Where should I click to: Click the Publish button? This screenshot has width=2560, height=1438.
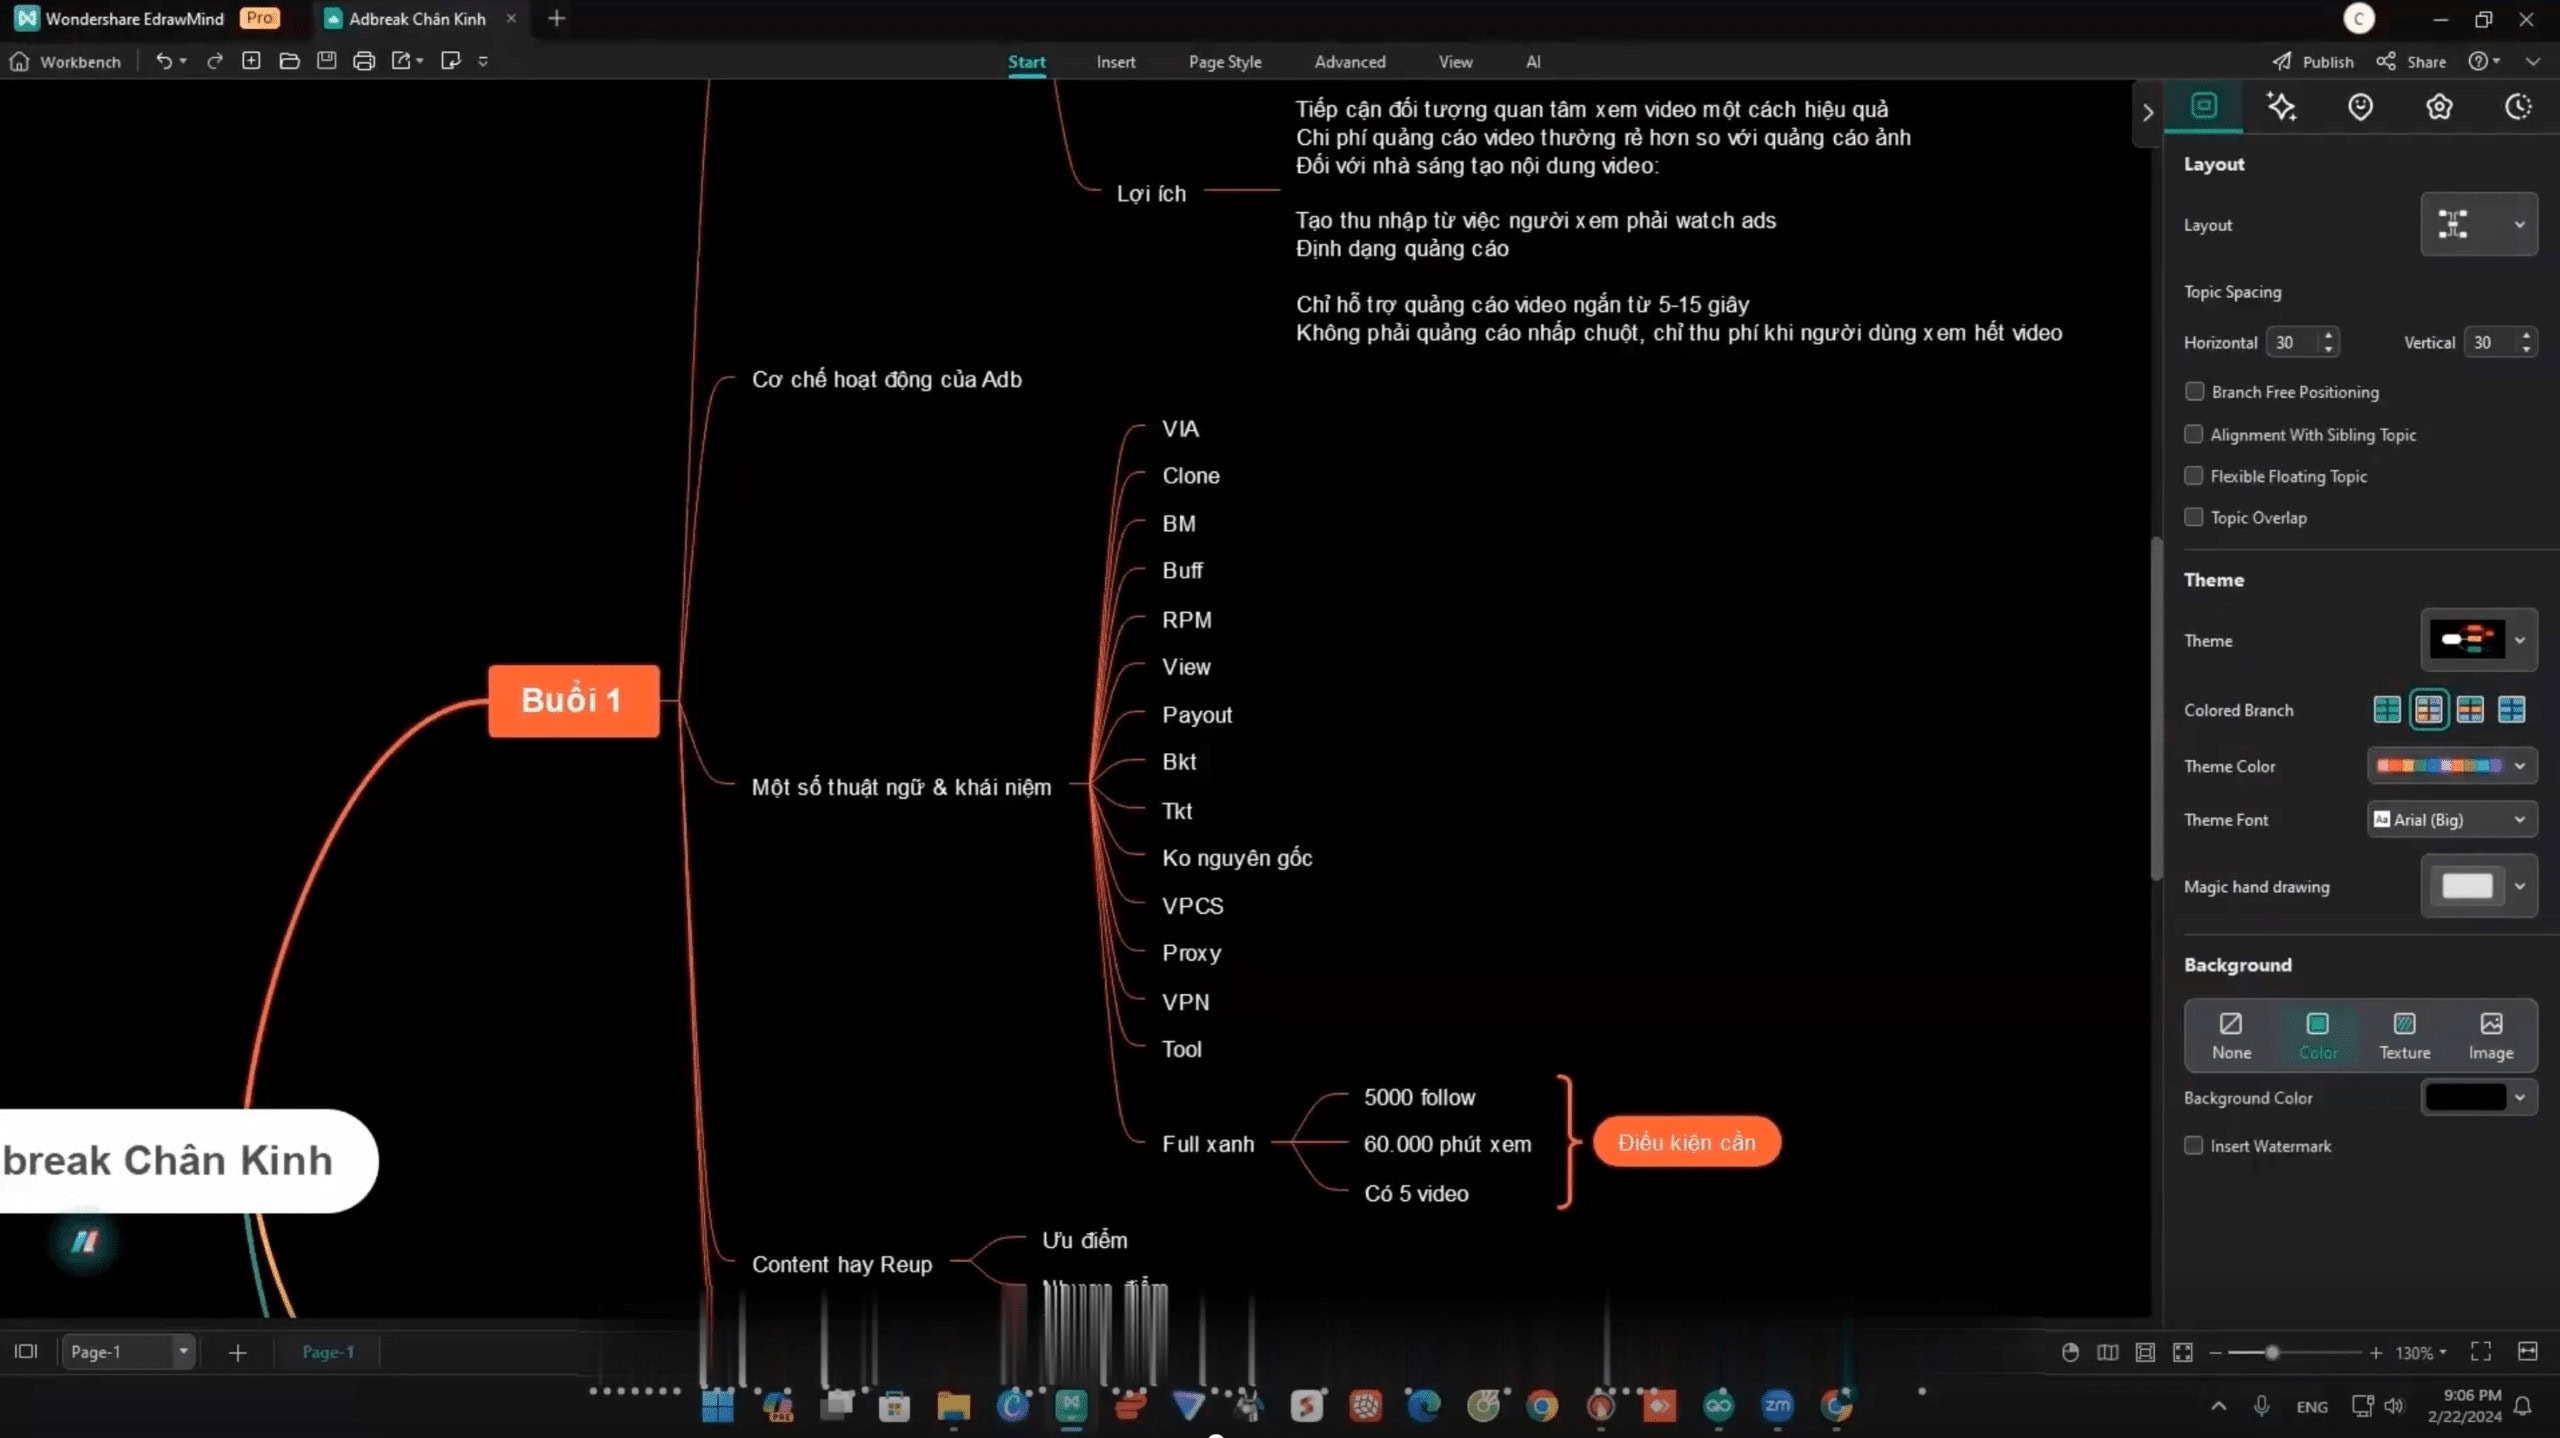pyautogui.click(x=2314, y=62)
